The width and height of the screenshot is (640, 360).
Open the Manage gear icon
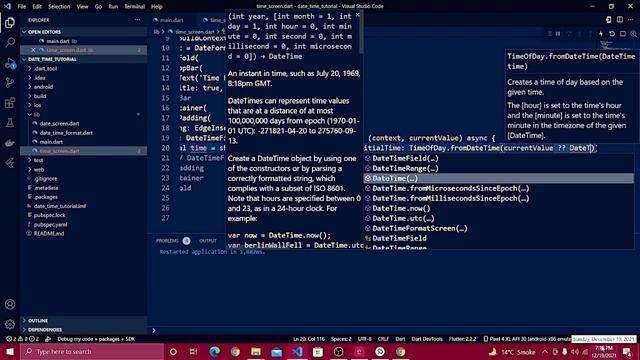(x=10, y=324)
